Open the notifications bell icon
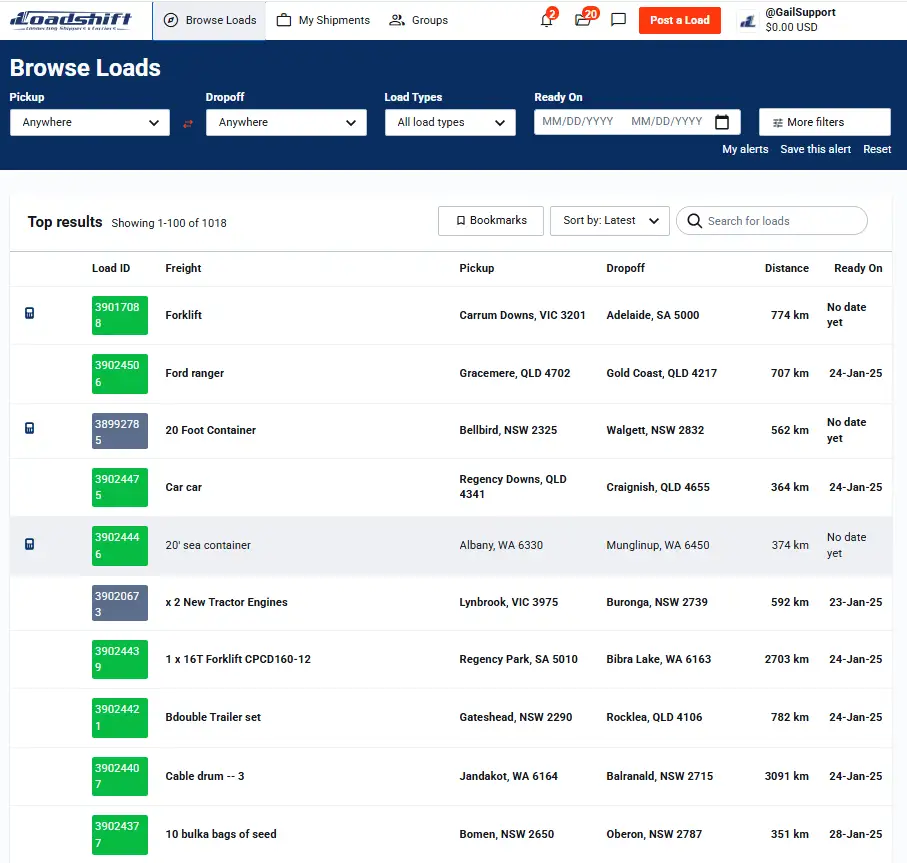Screen dimensions: 907x863 (x=546, y=20)
